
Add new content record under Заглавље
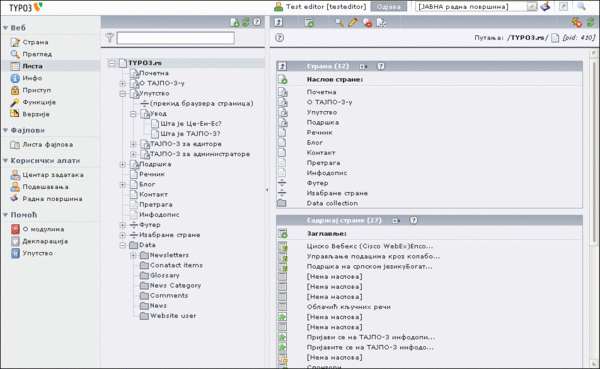[x=283, y=234]
